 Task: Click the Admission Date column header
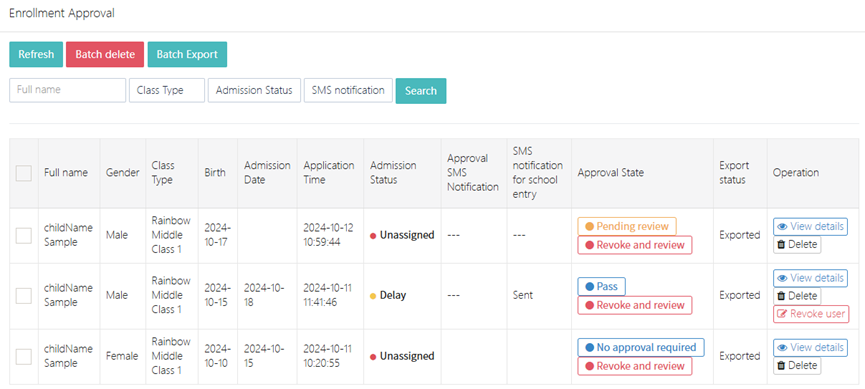tap(268, 173)
